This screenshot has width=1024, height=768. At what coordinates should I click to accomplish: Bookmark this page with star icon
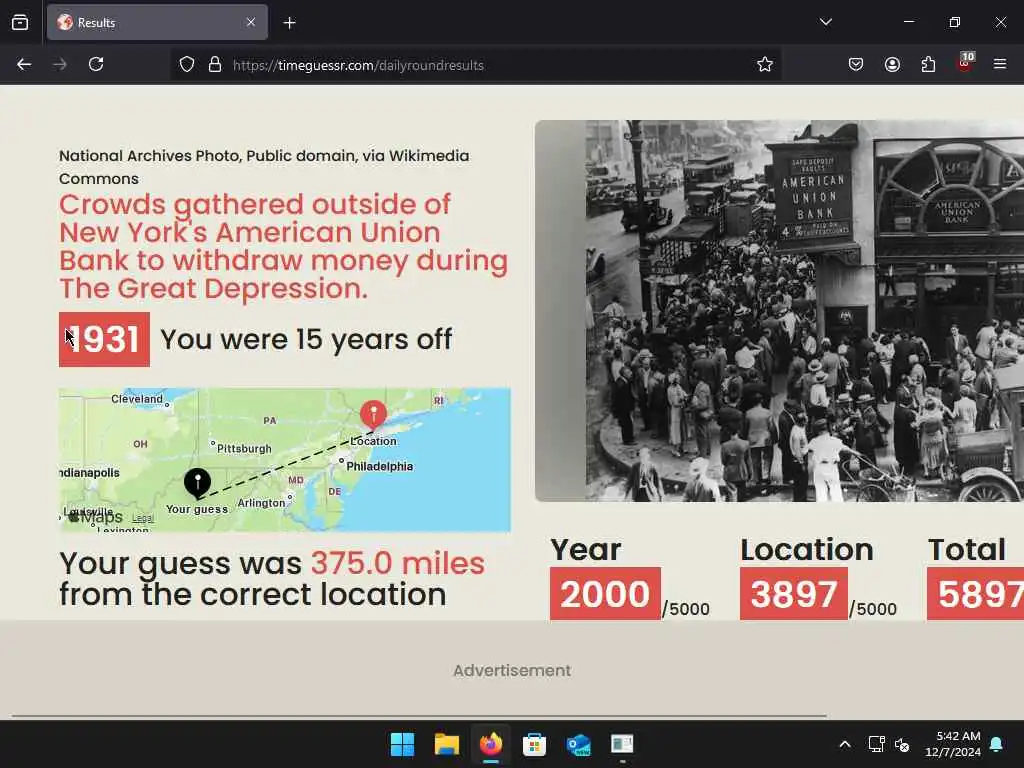click(765, 64)
